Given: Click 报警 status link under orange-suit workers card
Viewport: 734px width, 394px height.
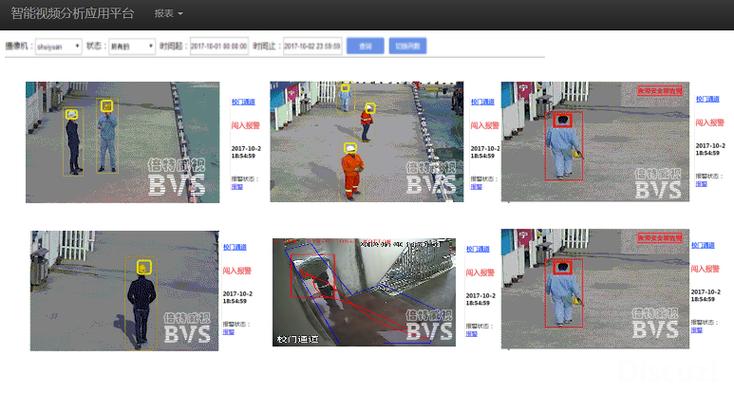Looking at the screenshot, I should pos(476,187).
